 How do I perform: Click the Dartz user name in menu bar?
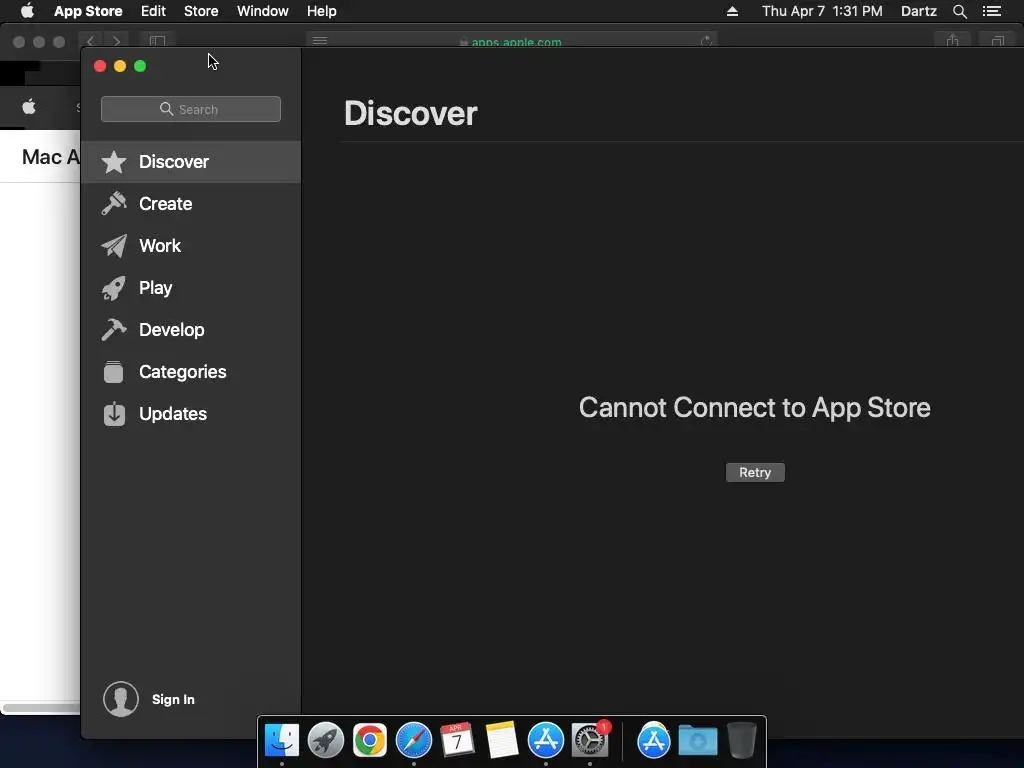(x=918, y=11)
